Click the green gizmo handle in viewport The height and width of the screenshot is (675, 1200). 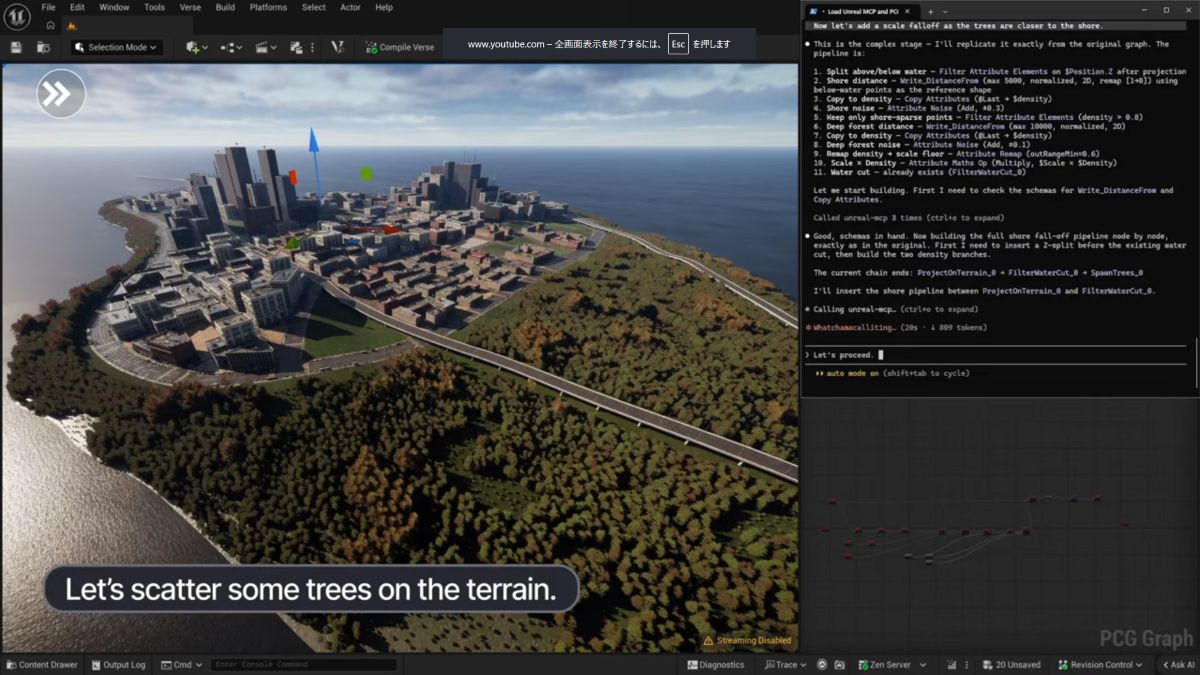367,174
